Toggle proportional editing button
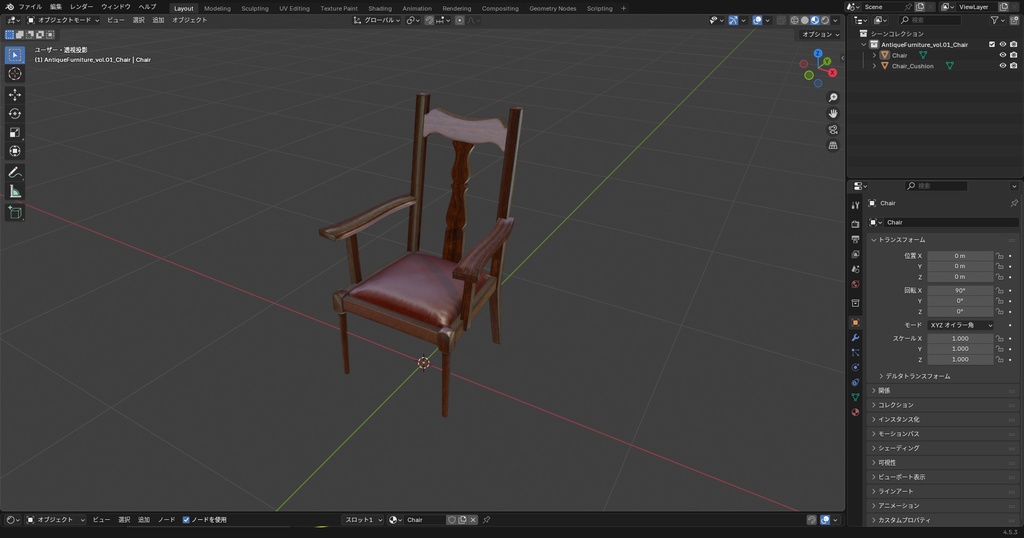Image resolution: width=1024 pixels, height=538 pixels. 460,20
